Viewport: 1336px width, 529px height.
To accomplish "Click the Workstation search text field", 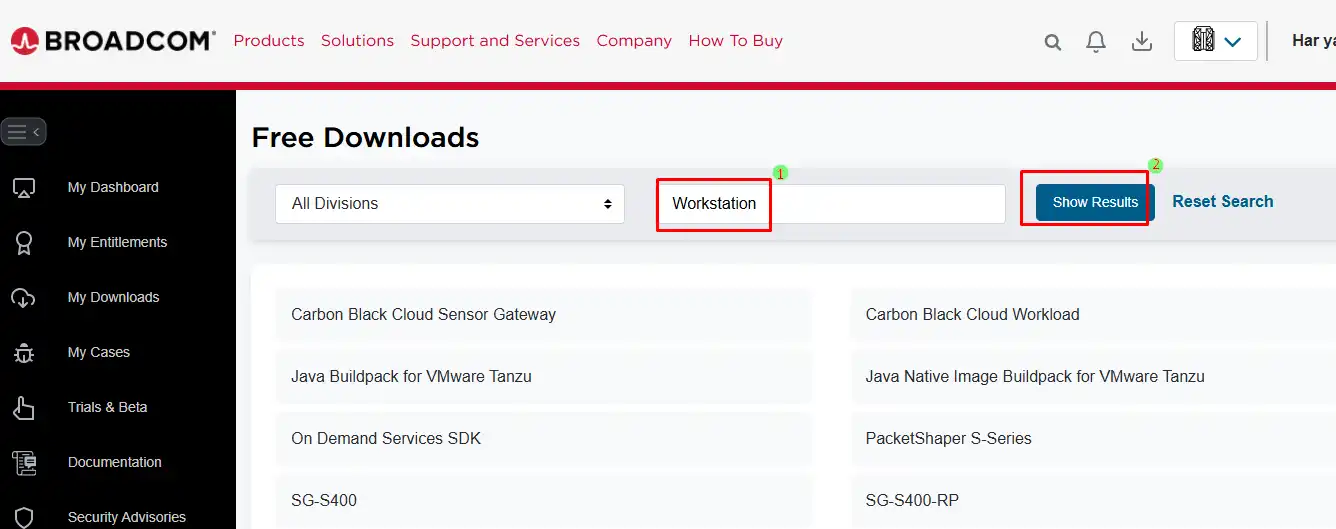I will (x=830, y=204).
